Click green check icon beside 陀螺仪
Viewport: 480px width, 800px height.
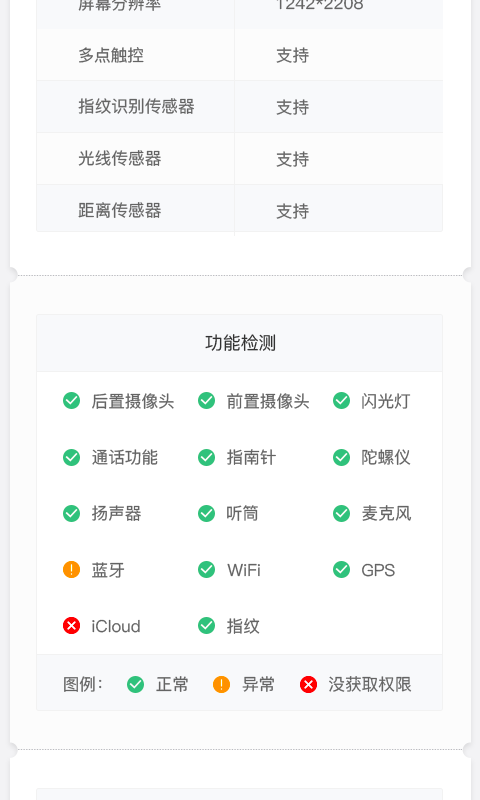(x=342, y=457)
